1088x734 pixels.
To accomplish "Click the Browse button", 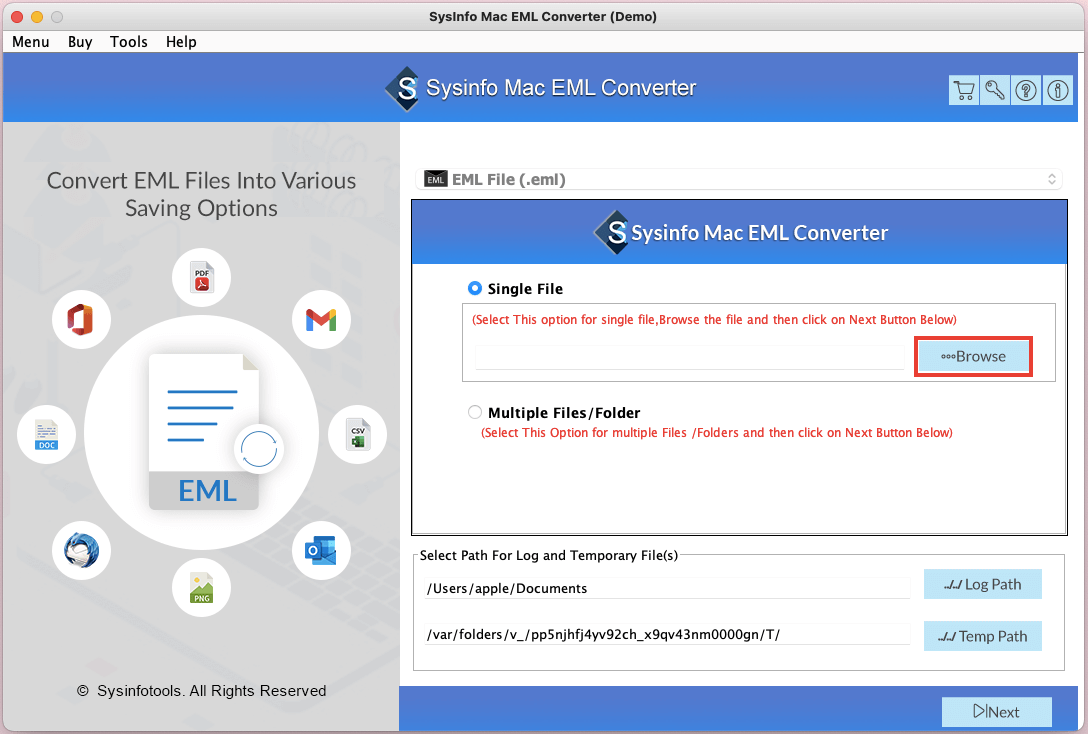I will click(x=973, y=357).
